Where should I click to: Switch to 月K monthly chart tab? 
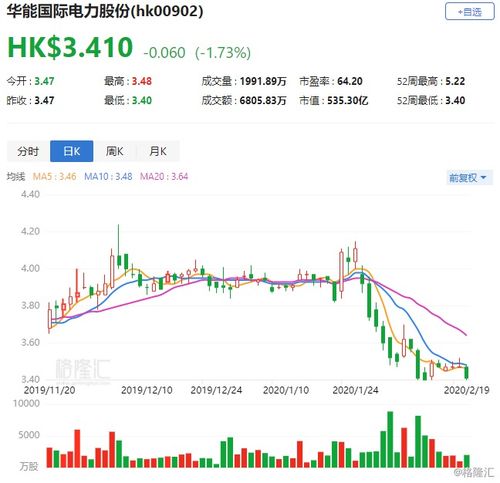(158, 151)
